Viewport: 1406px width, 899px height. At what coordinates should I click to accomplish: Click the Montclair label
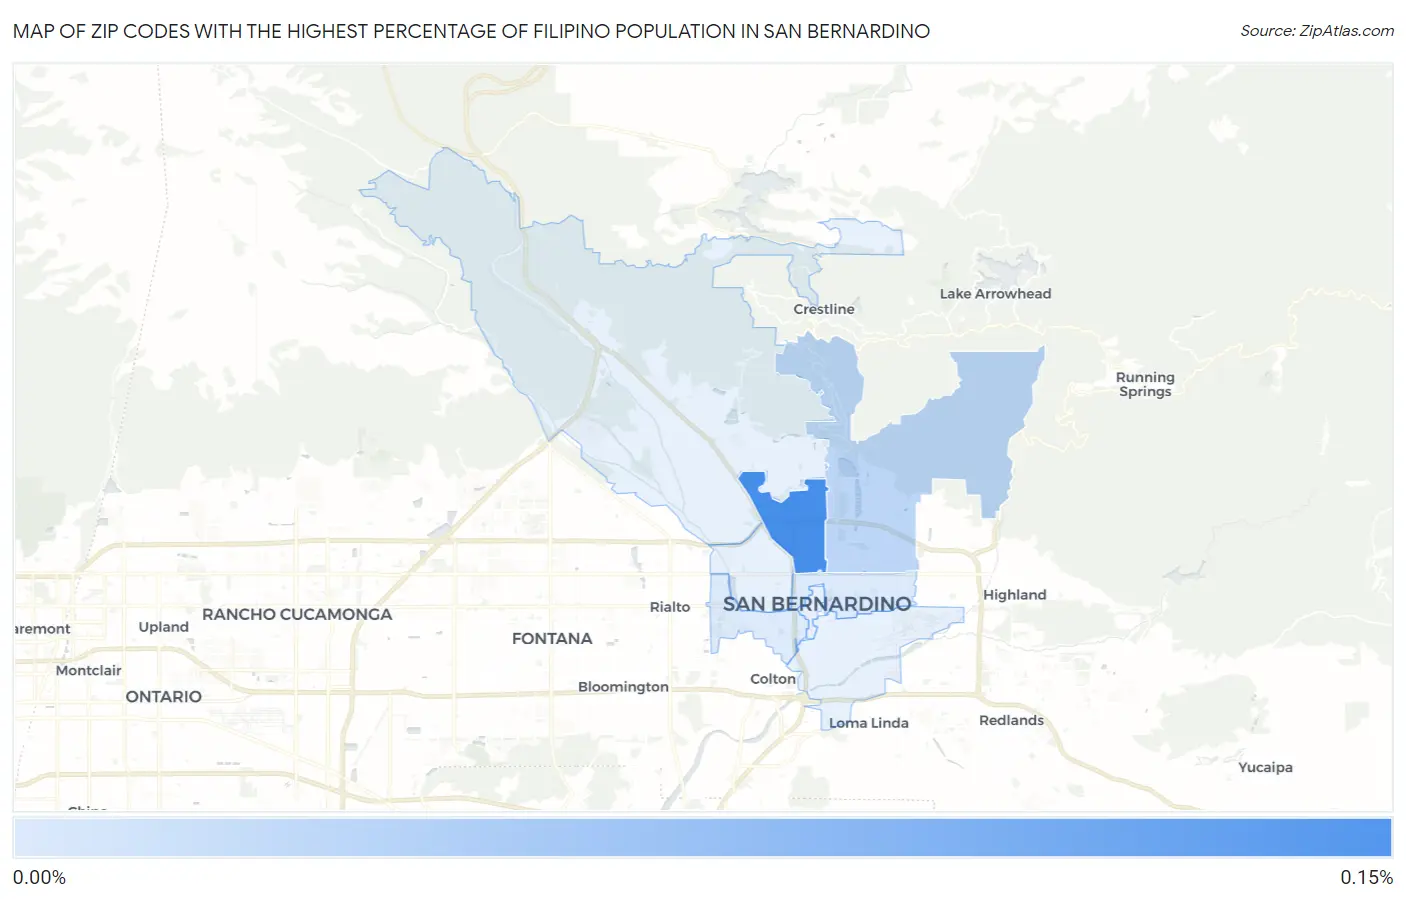[89, 670]
